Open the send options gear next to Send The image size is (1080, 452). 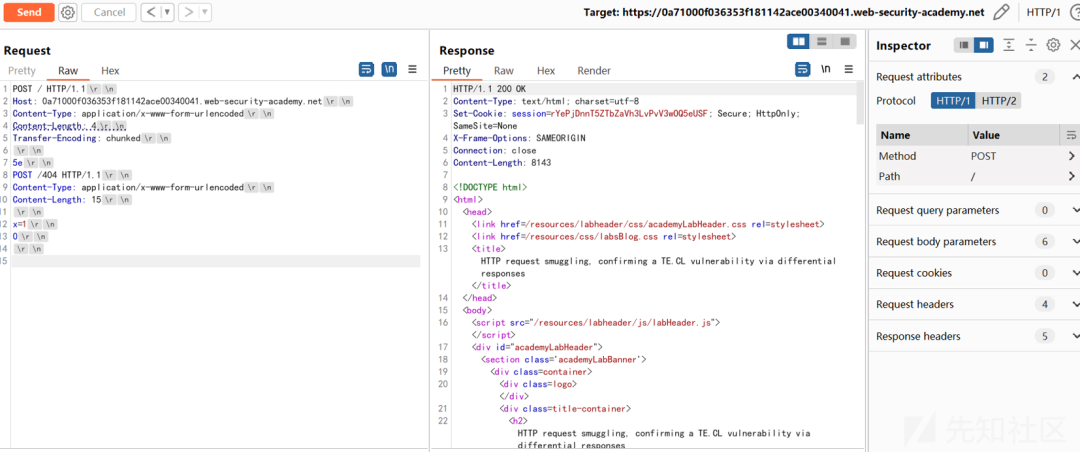68,12
